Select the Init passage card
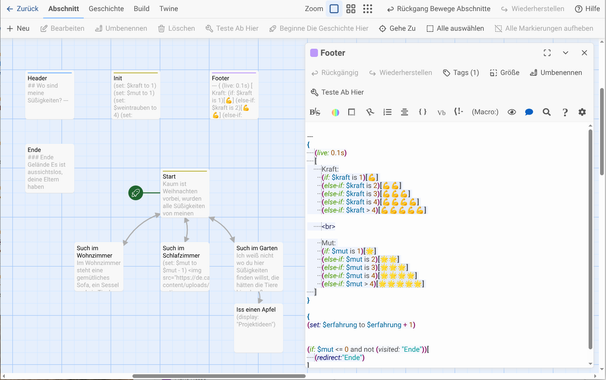This screenshot has width=606, height=380. [x=136, y=95]
